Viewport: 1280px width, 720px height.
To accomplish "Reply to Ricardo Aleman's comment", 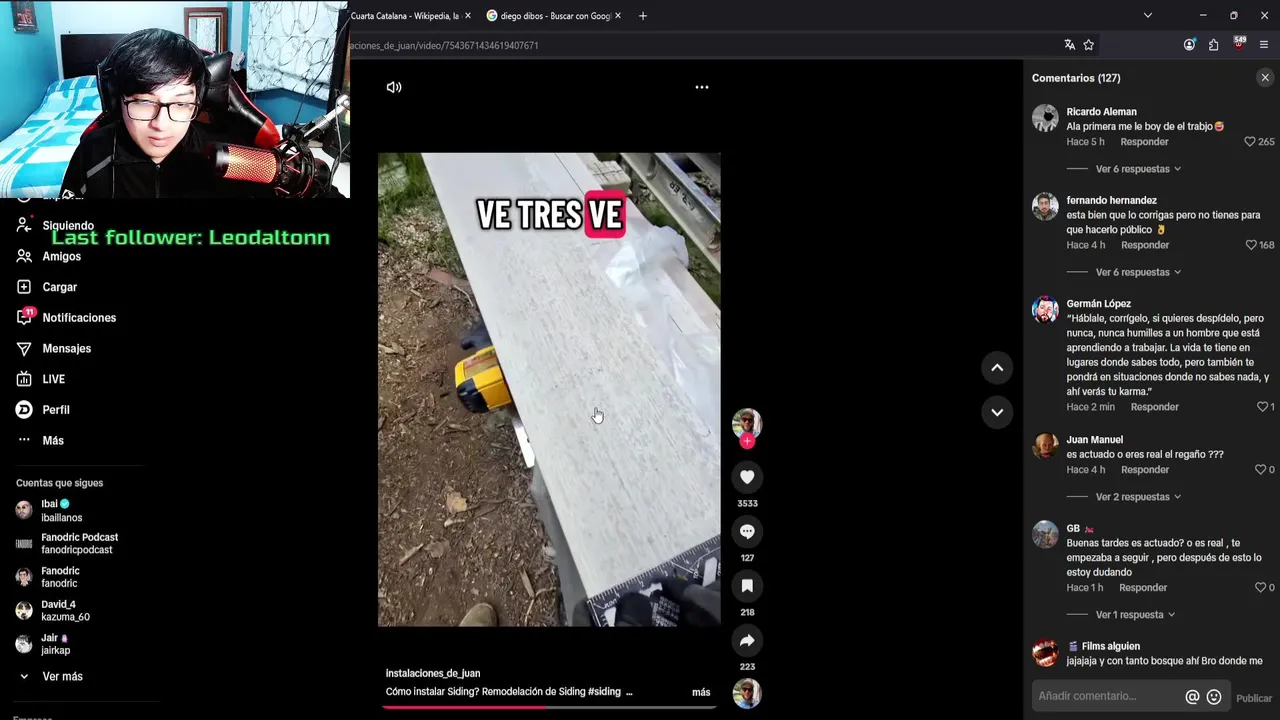I will coord(1144,142).
